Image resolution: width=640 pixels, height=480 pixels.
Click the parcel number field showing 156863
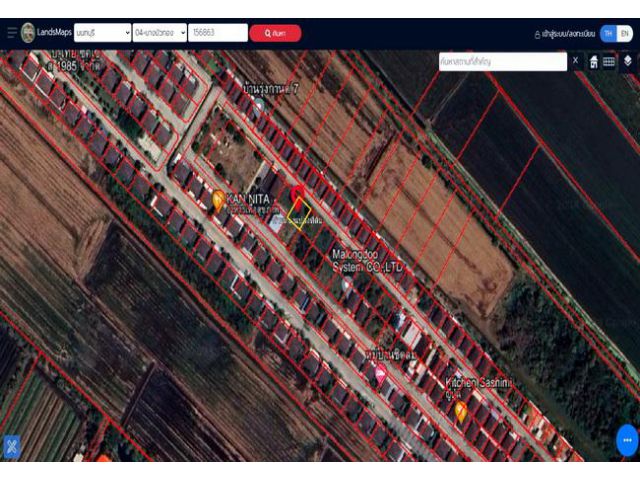tap(217, 33)
